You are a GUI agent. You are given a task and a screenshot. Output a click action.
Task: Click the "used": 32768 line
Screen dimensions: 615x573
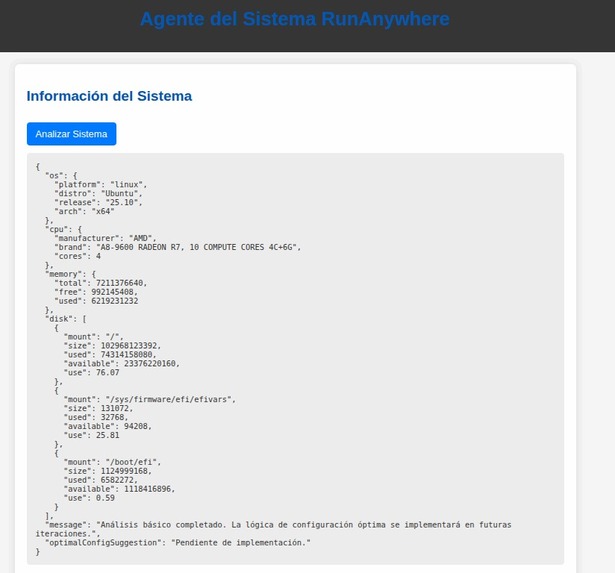[x=96, y=418]
